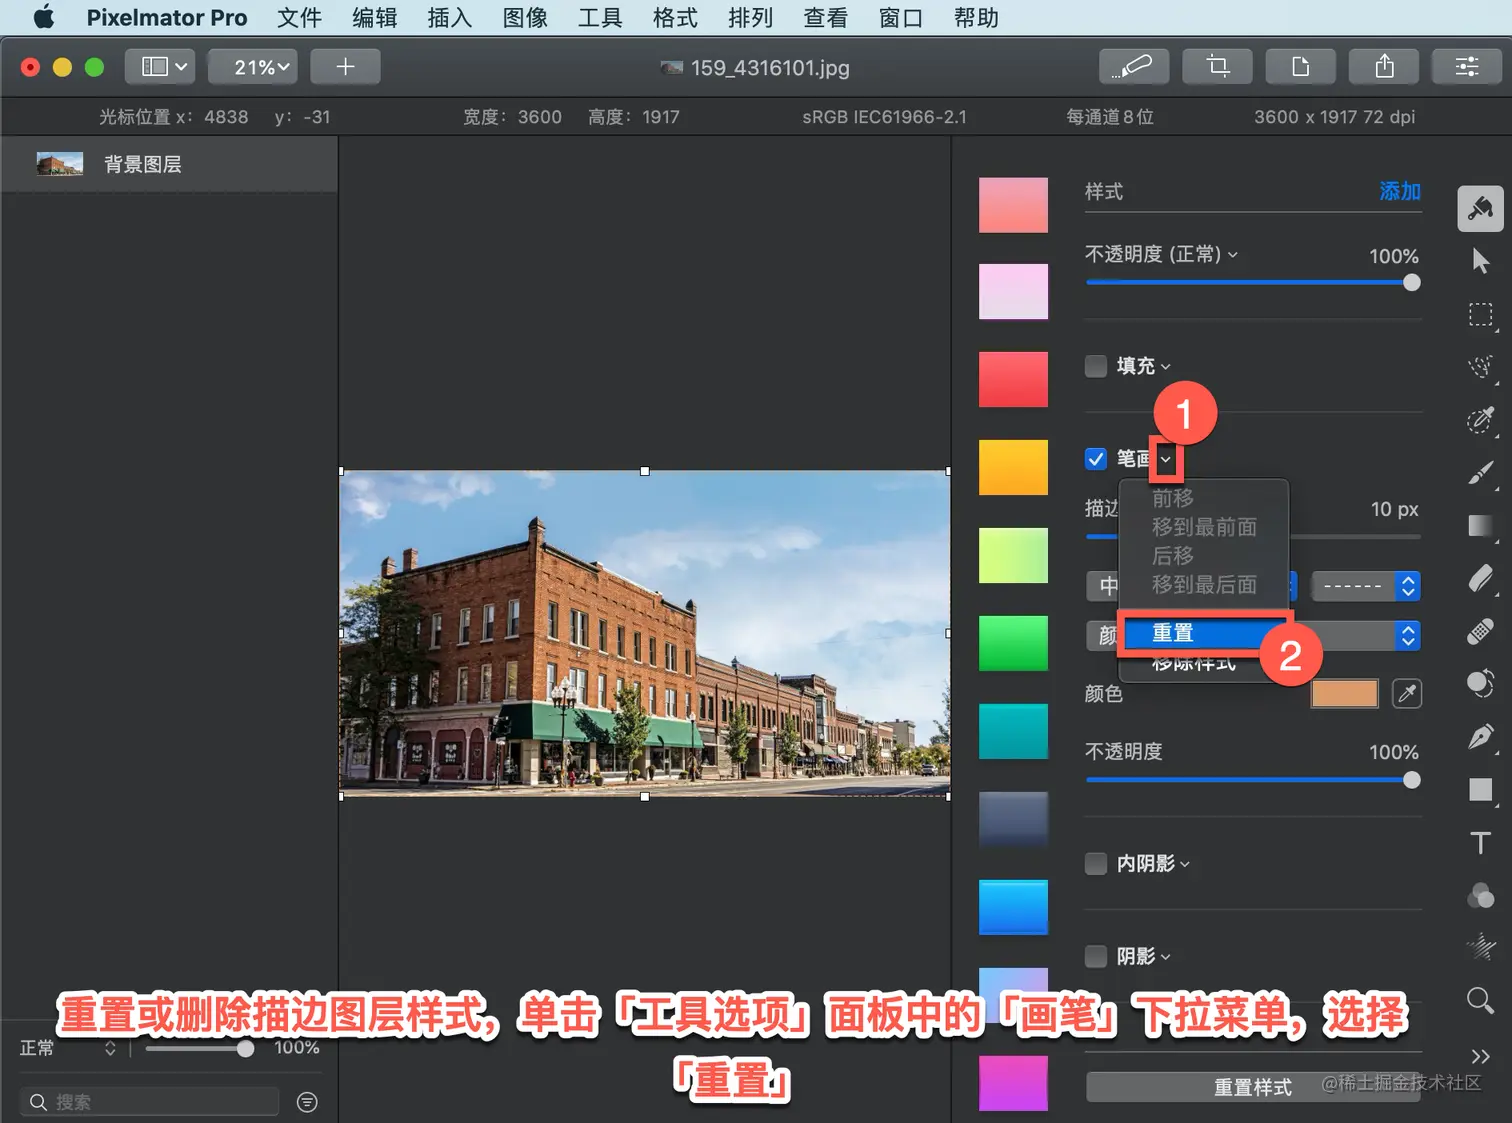Choose 重置 in the stroke popup menu
The image size is (1512, 1123).
coord(1204,633)
